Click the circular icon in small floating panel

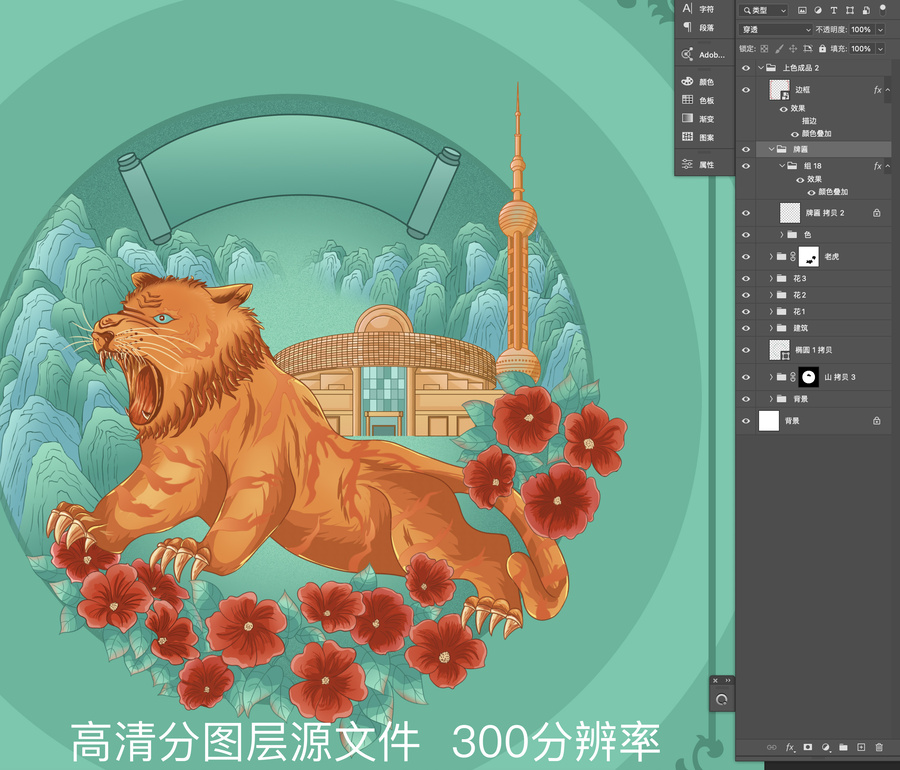click(721, 699)
